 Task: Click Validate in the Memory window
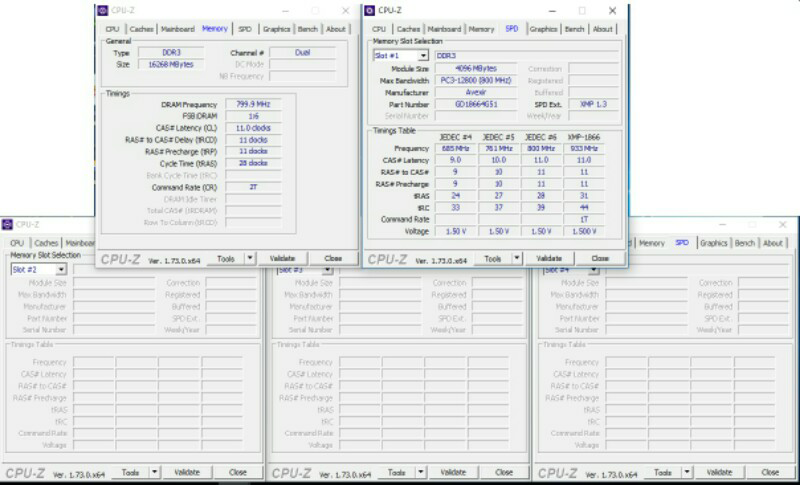pyautogui.click(x=282, y=259)
